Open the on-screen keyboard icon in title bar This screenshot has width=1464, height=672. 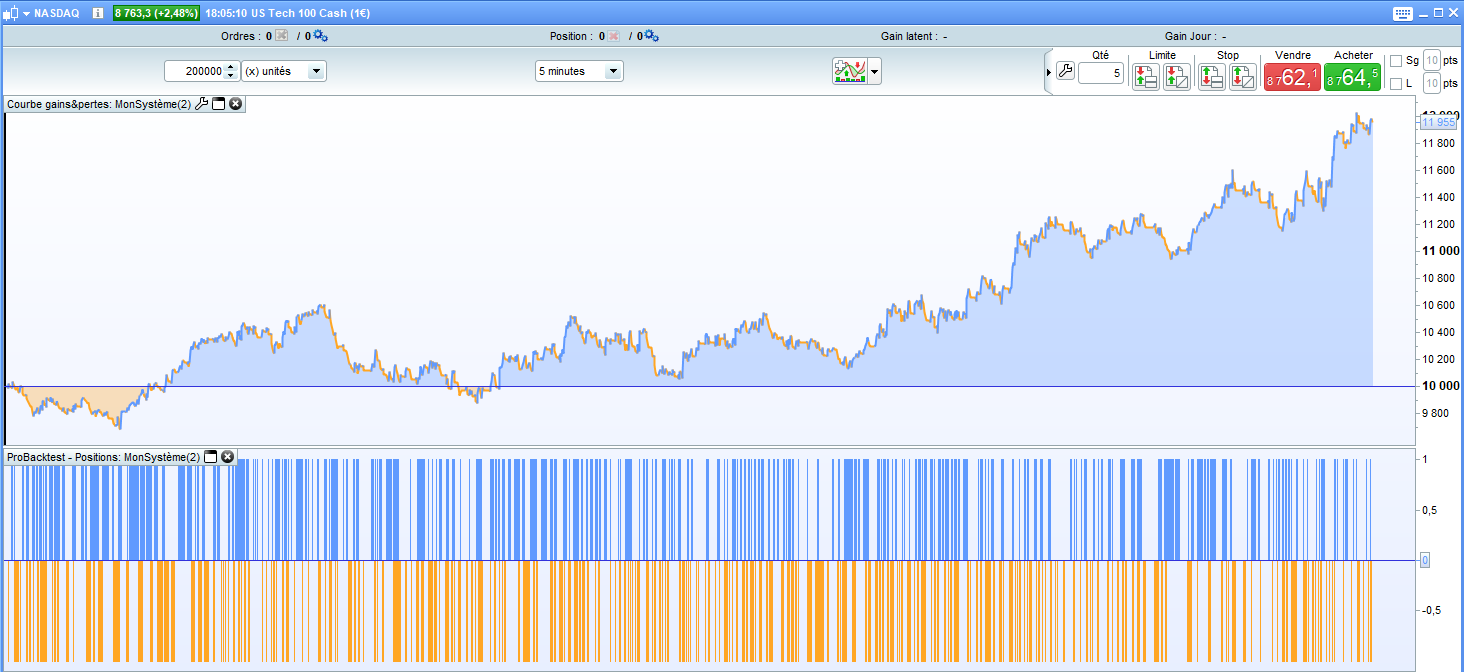pyautogui.click(x=1402, y=13)
